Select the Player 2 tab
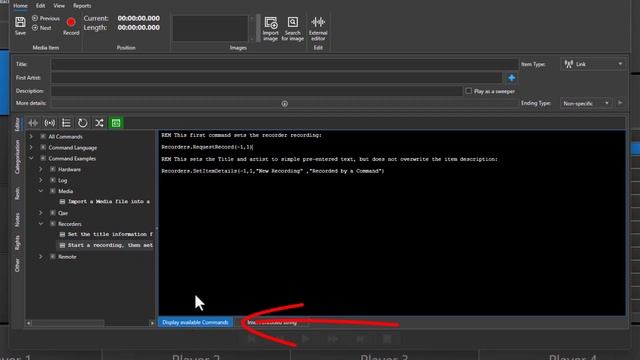The width and height of the screenshot is (640, 360). [196, 356]
